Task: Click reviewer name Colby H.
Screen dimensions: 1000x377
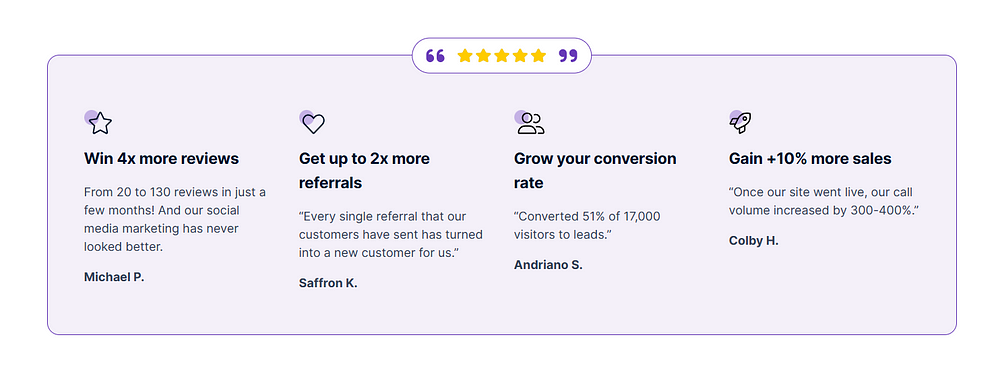Action: 754,240
